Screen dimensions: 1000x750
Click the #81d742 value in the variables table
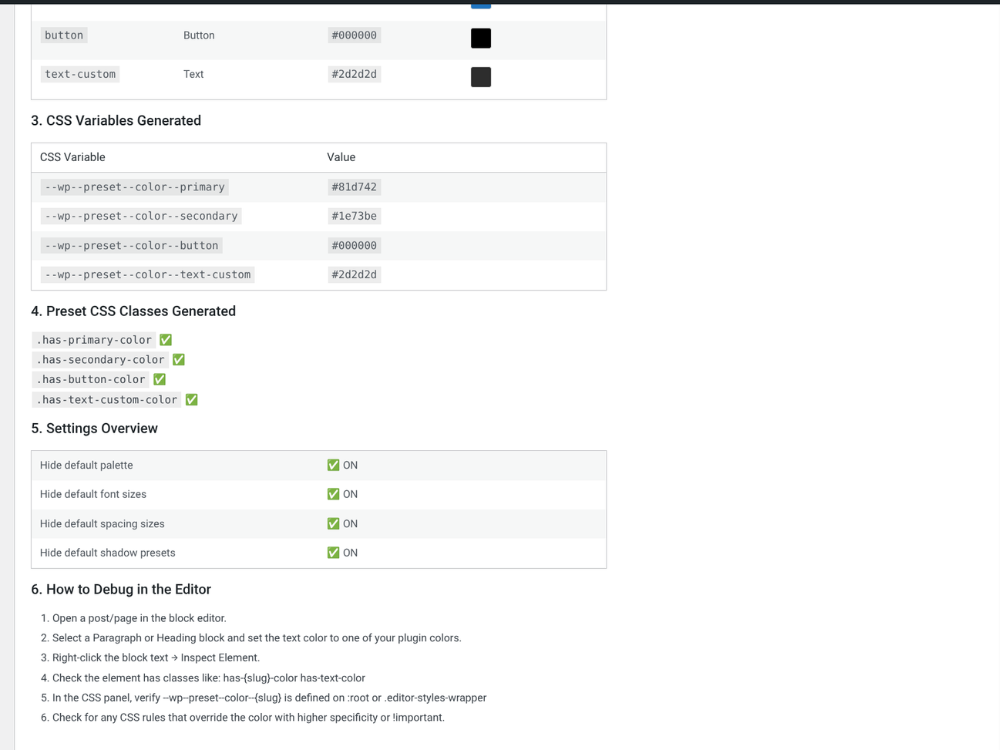pyautogui.click(x=354, y=187)
